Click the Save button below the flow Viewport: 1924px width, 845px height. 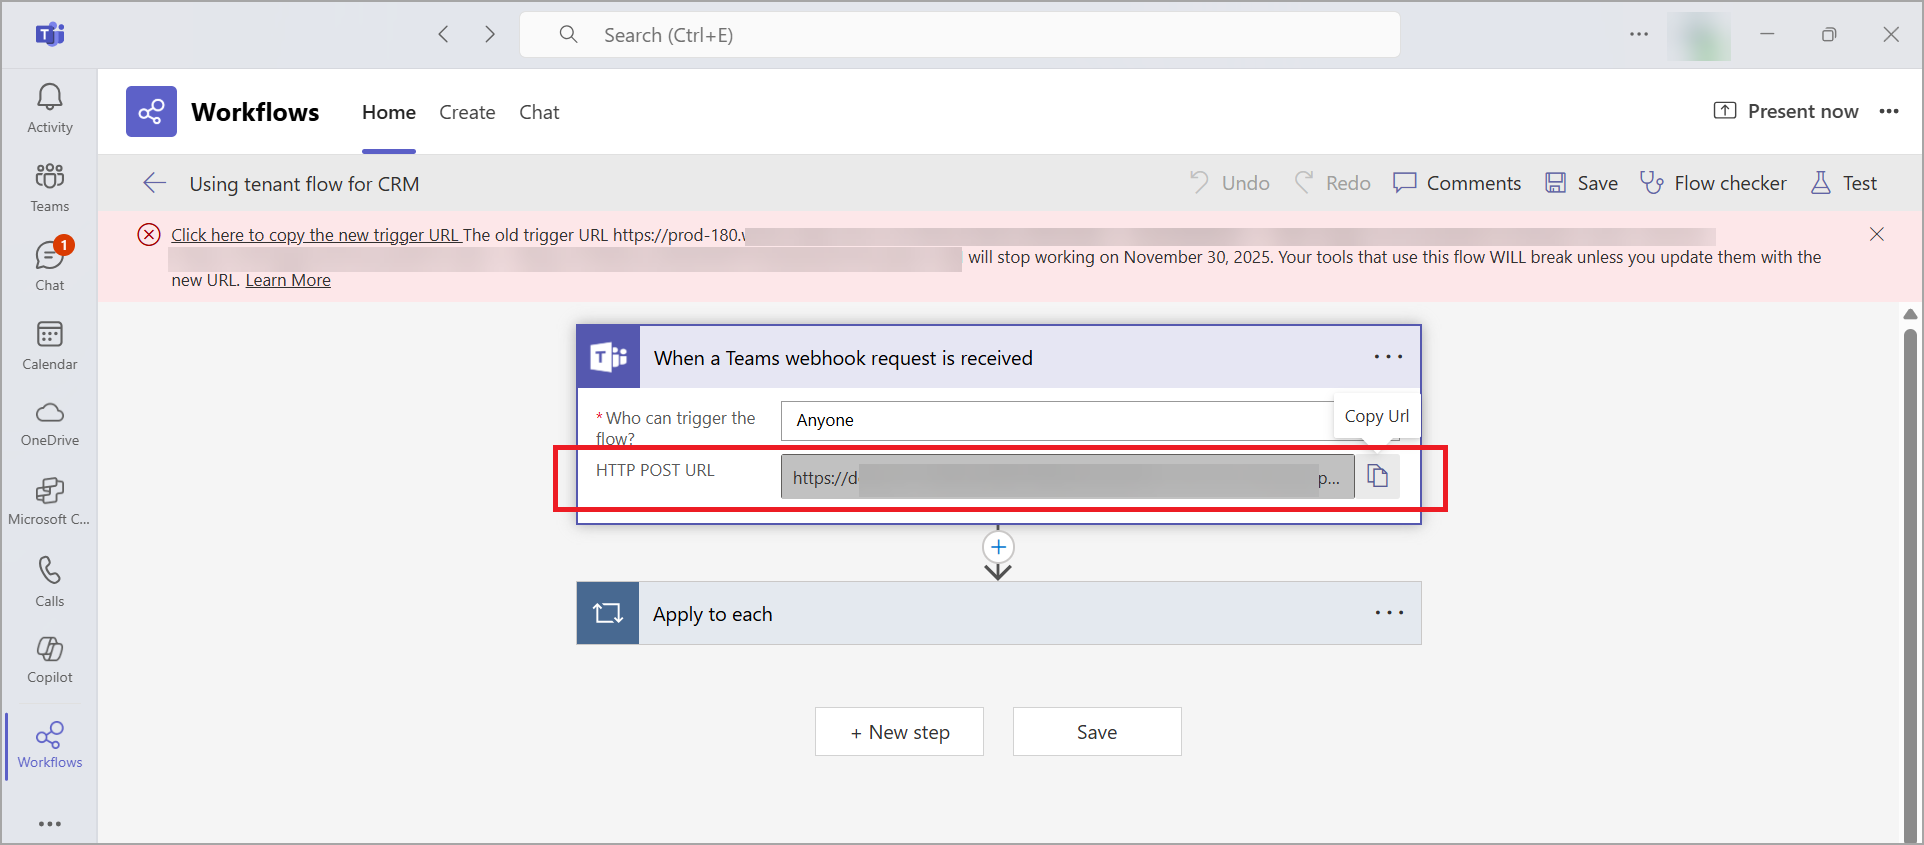tap(1097, 732)
